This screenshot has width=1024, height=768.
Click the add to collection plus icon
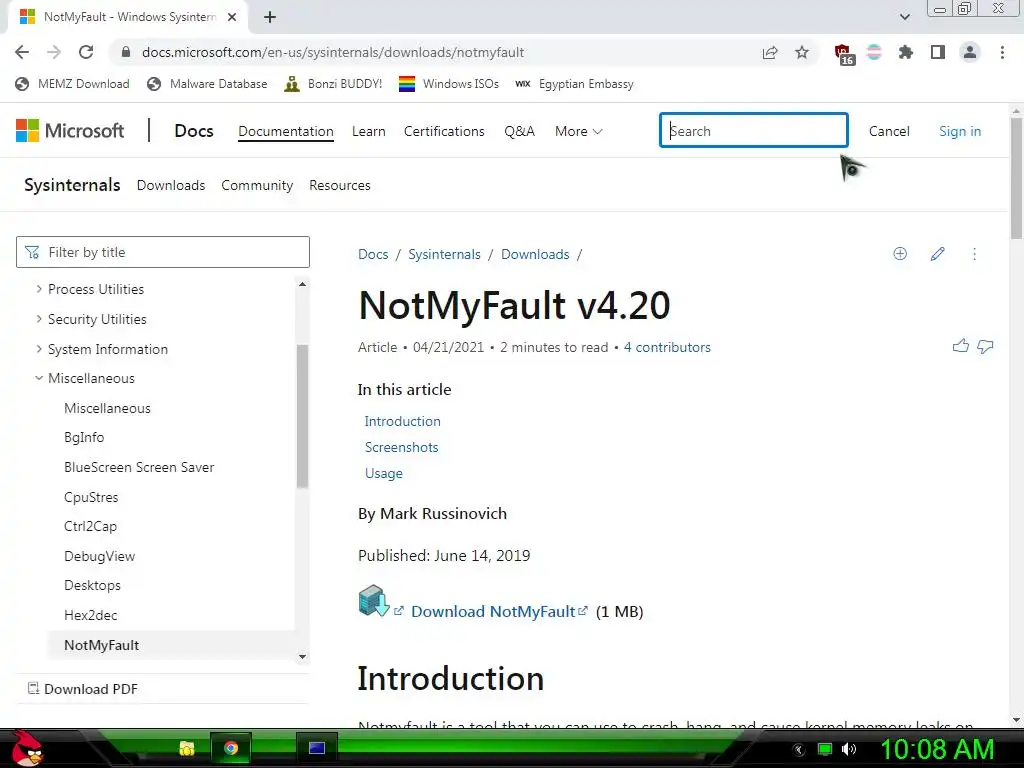pos(900,253)
